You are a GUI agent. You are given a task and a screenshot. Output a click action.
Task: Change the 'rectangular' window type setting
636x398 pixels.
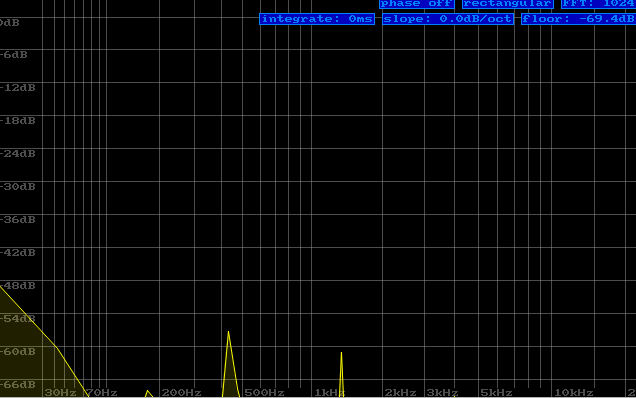point(508,4)
